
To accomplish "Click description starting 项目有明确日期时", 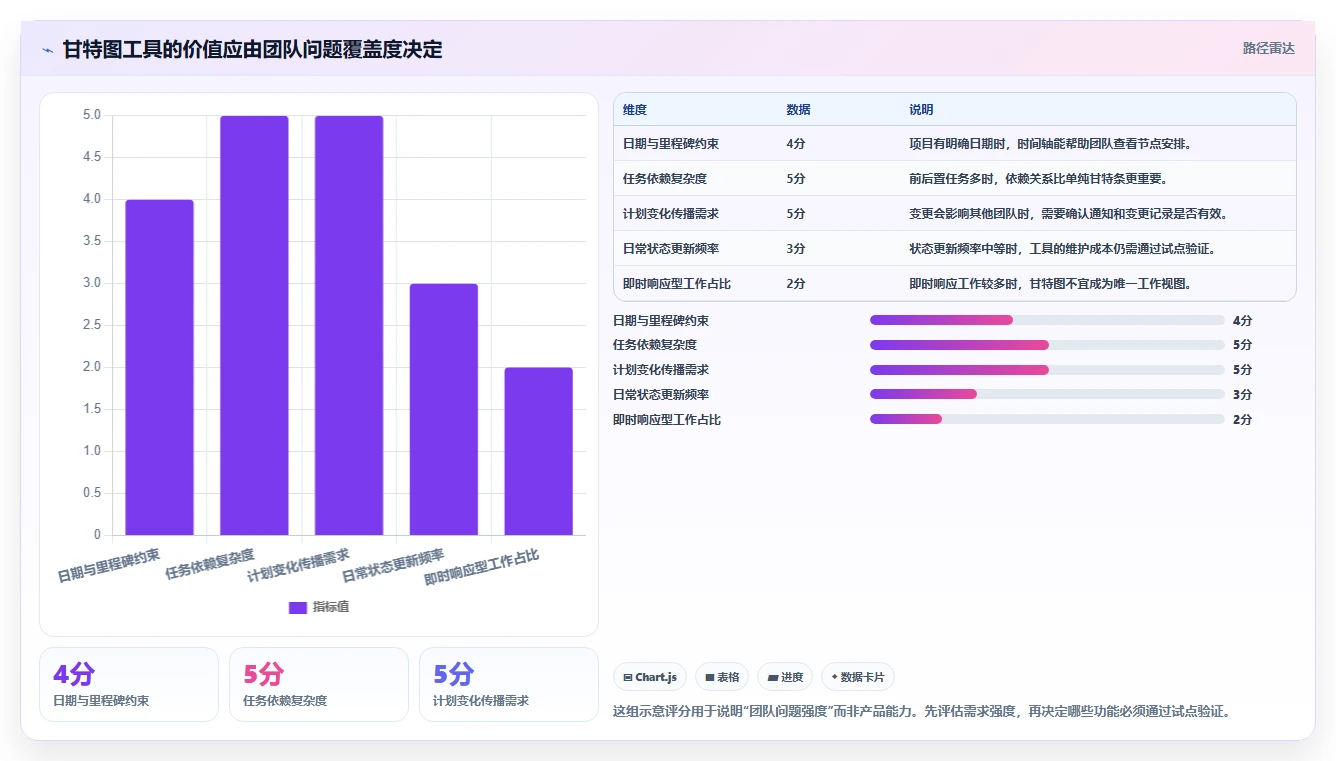I will click(x=1050, y=144).
